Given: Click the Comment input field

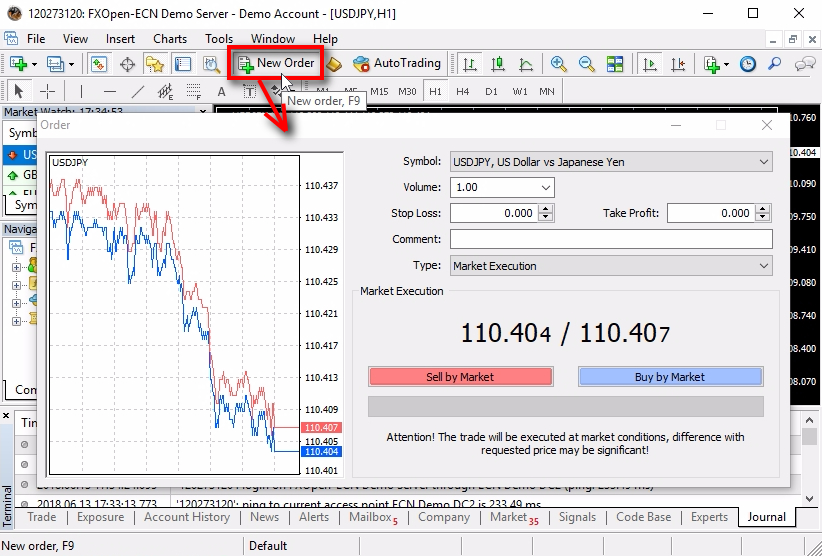Looking at the screenshot, I should tap(611, 239).
